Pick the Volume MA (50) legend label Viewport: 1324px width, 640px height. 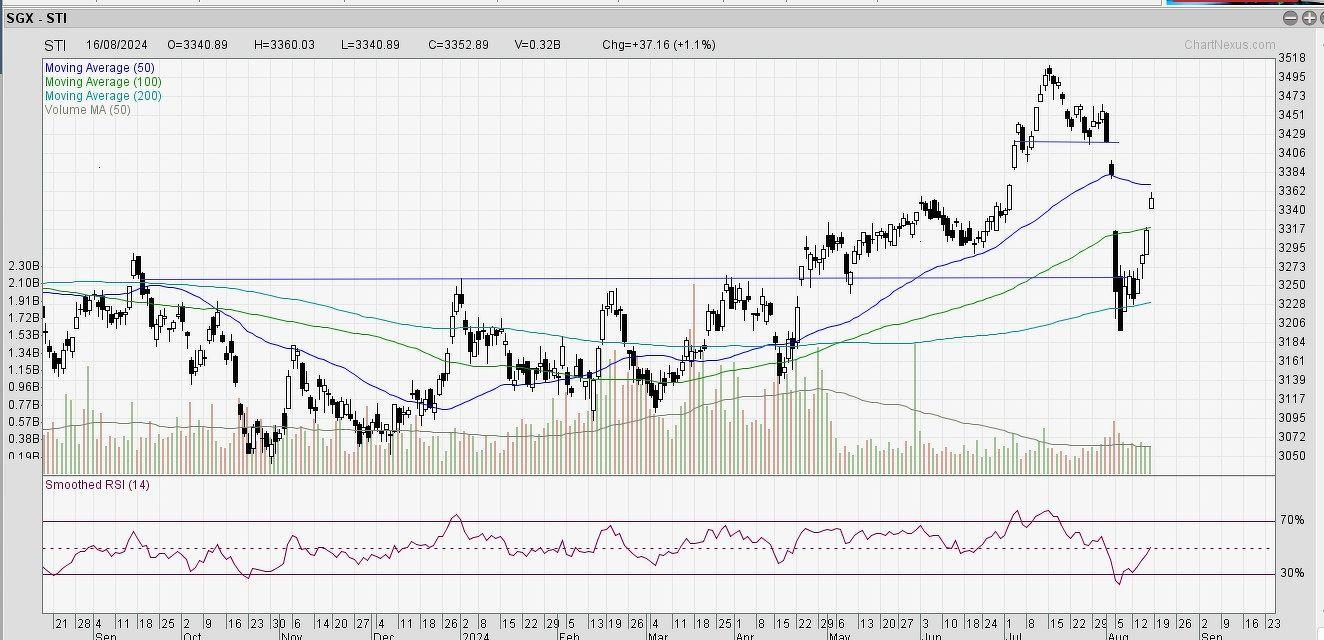click(87, 110)
